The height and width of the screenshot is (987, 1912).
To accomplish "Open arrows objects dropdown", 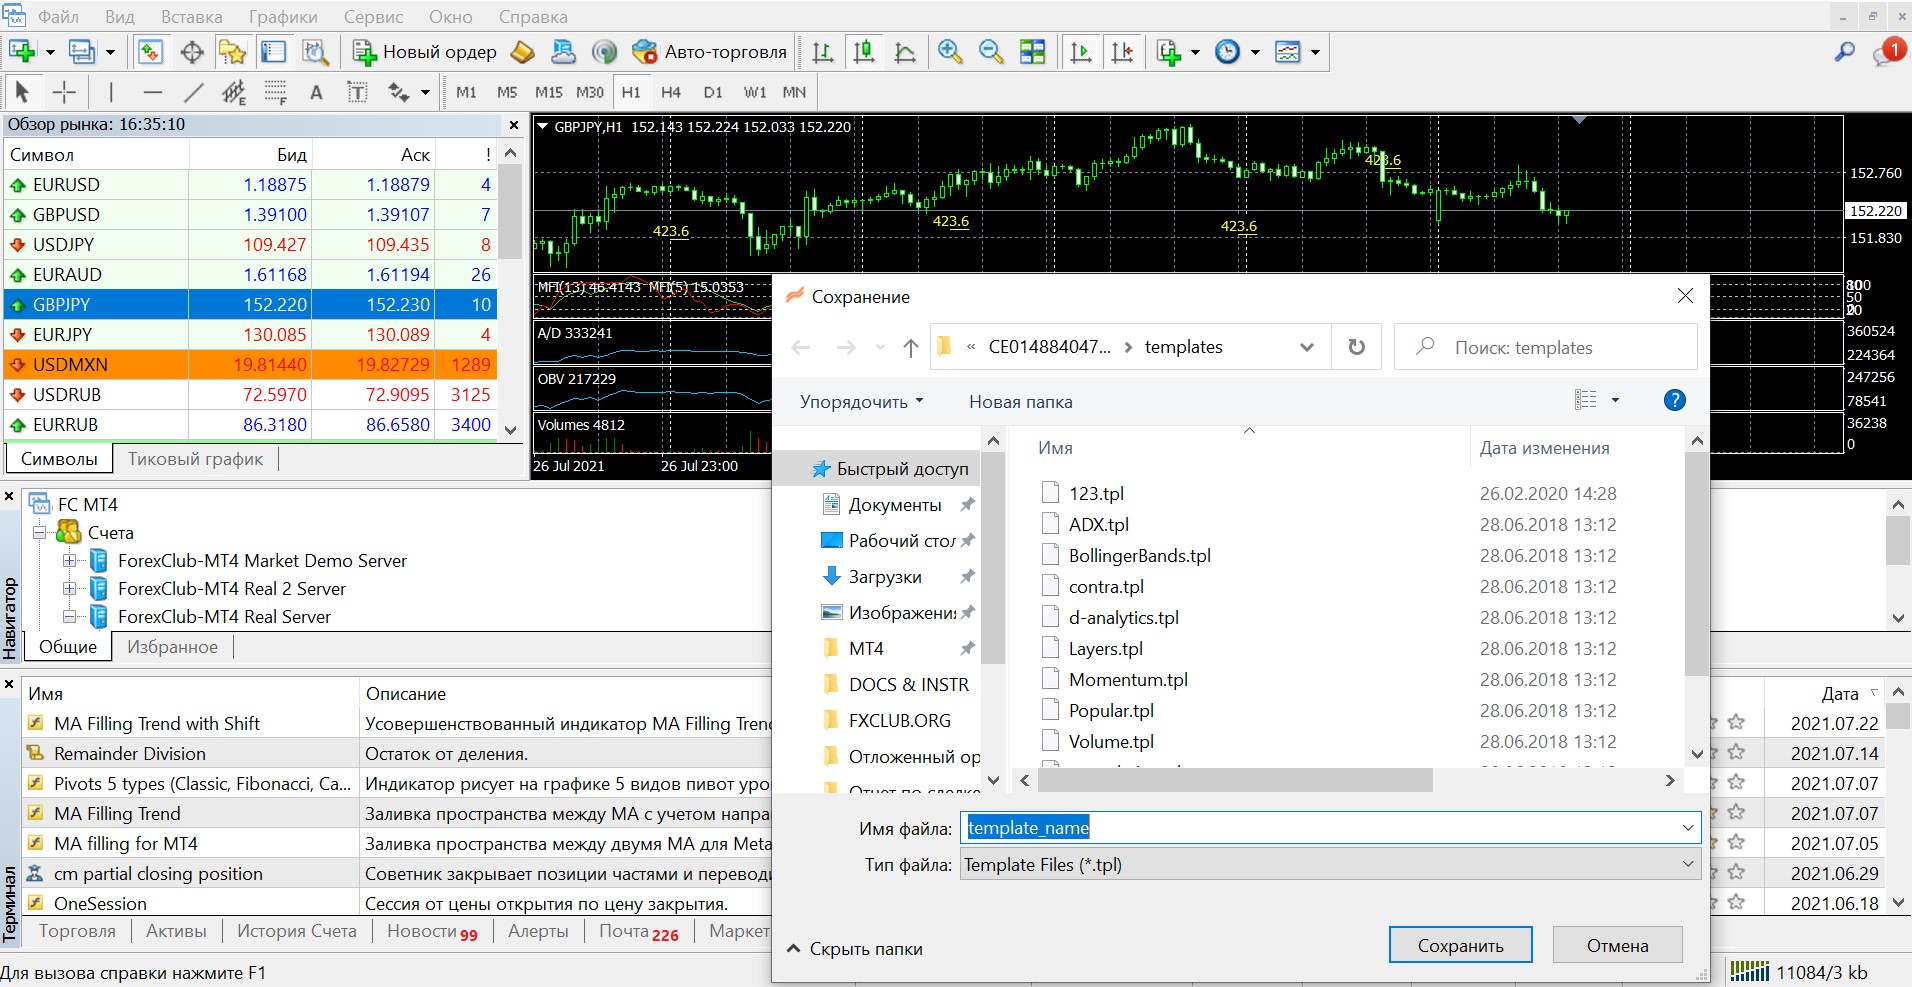I will coord(425,92).
